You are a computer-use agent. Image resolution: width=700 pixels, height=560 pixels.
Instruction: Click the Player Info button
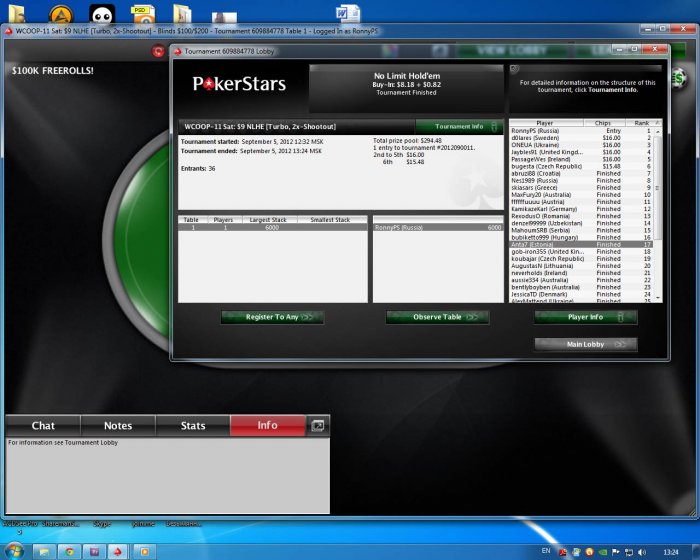[x=586, y=317]
